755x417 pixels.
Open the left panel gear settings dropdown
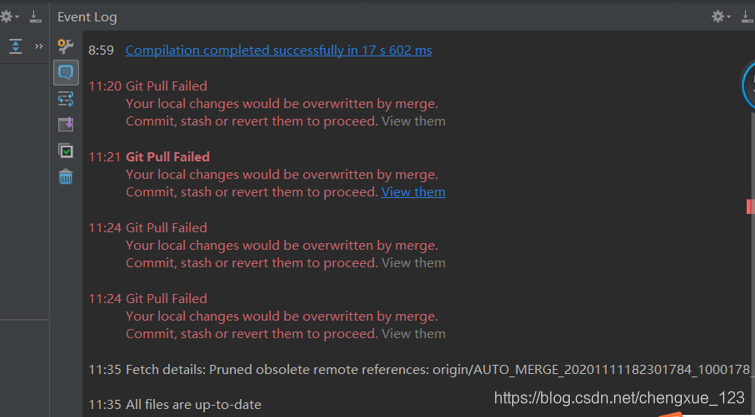coord(10,17)
